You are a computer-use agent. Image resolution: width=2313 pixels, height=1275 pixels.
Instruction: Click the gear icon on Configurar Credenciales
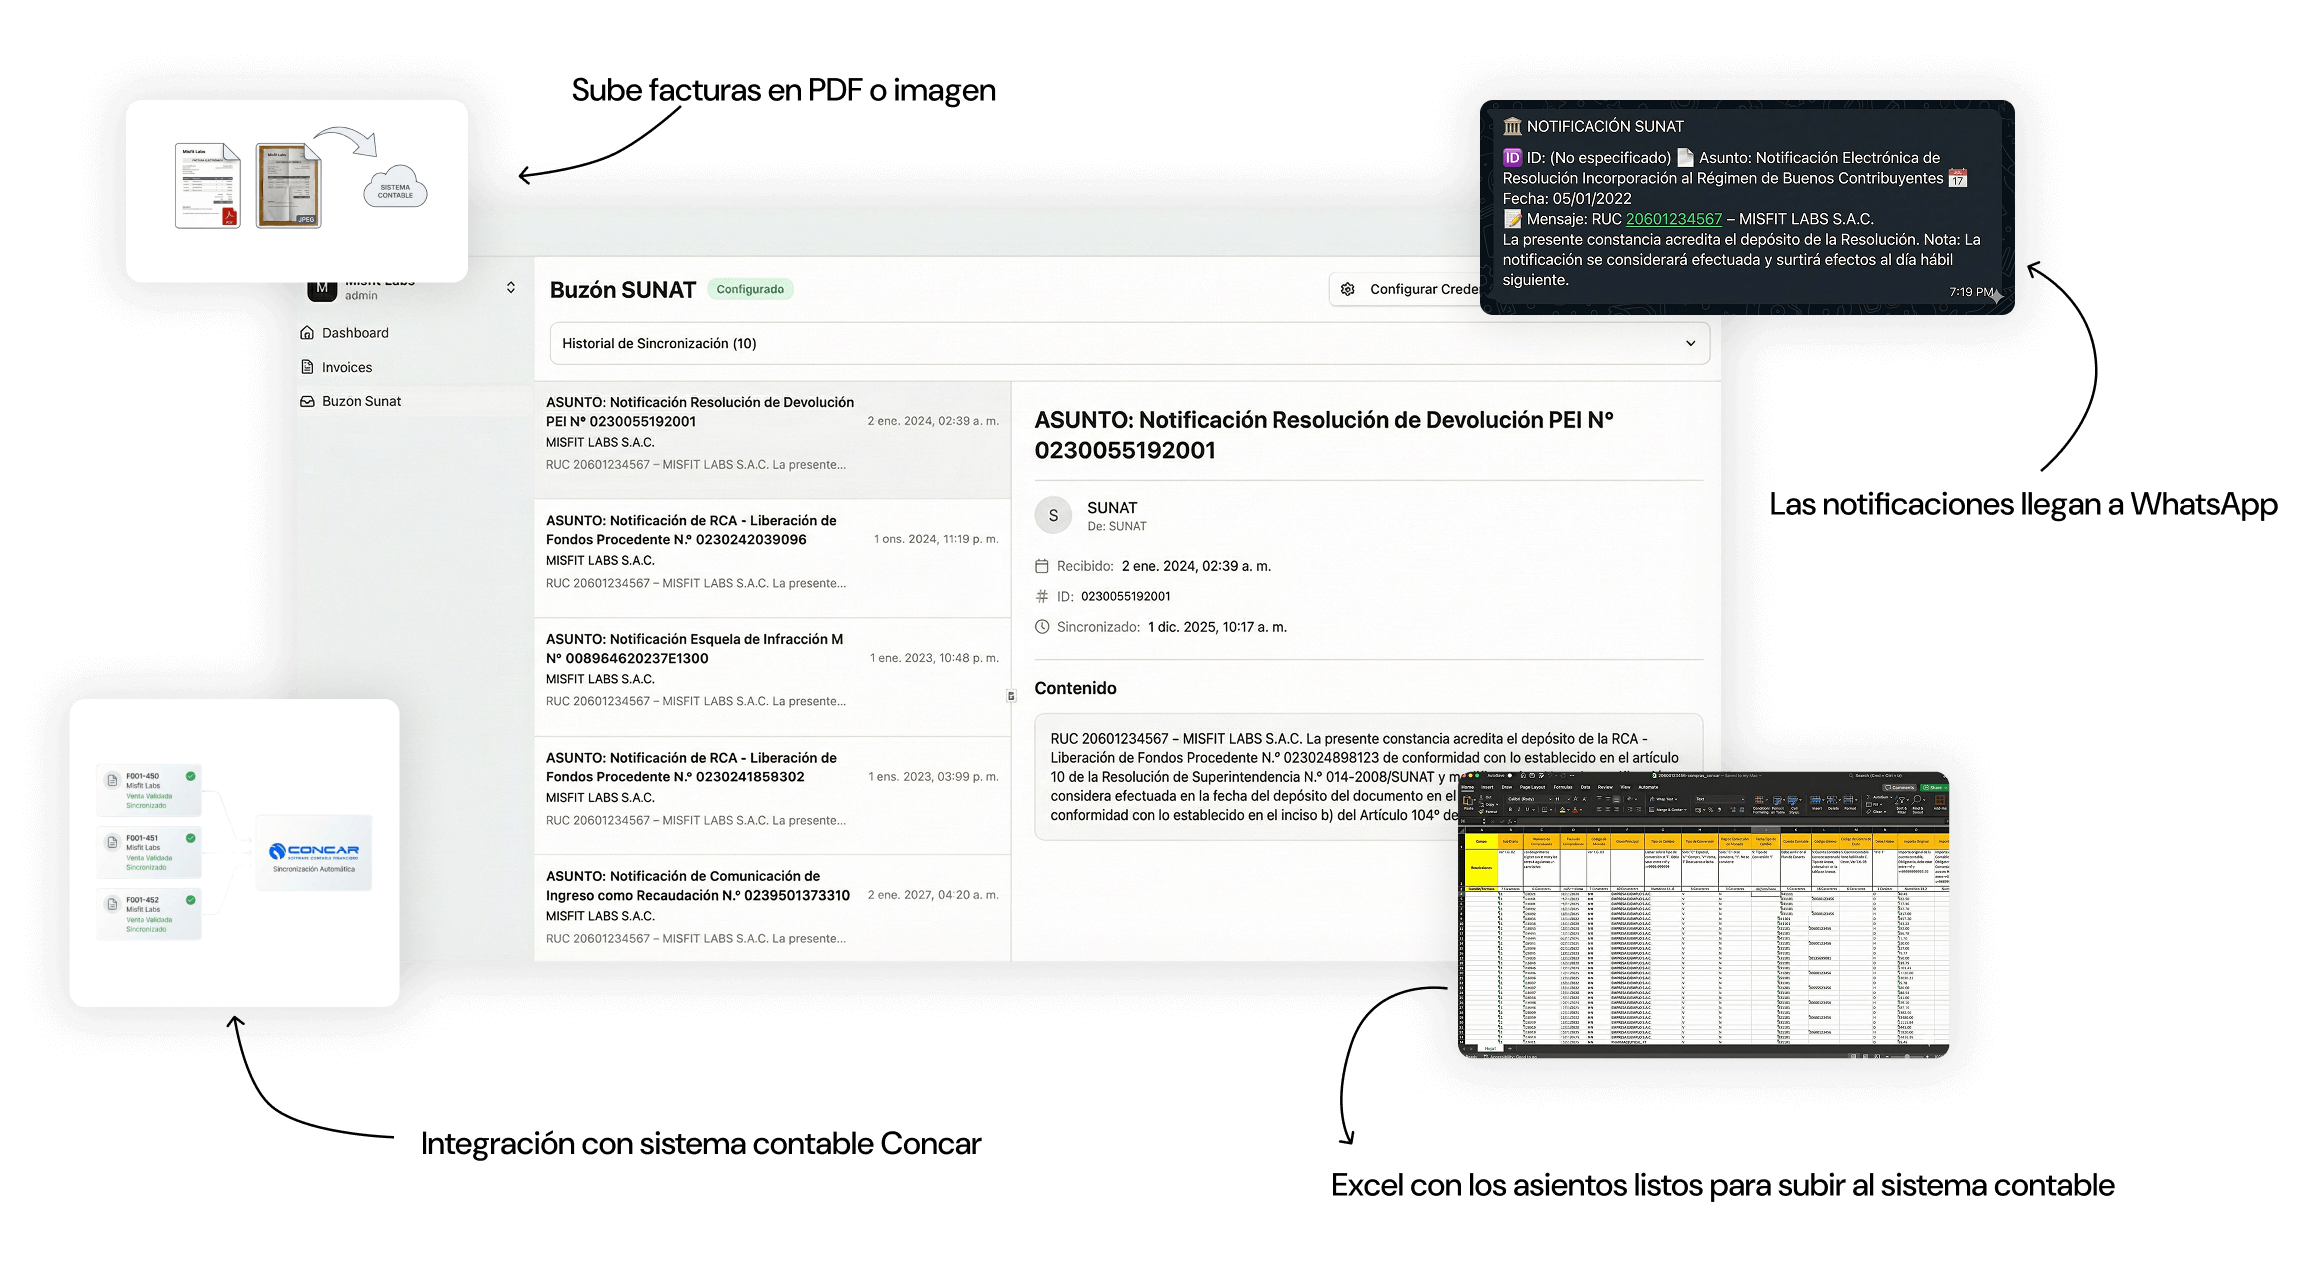1350,289
